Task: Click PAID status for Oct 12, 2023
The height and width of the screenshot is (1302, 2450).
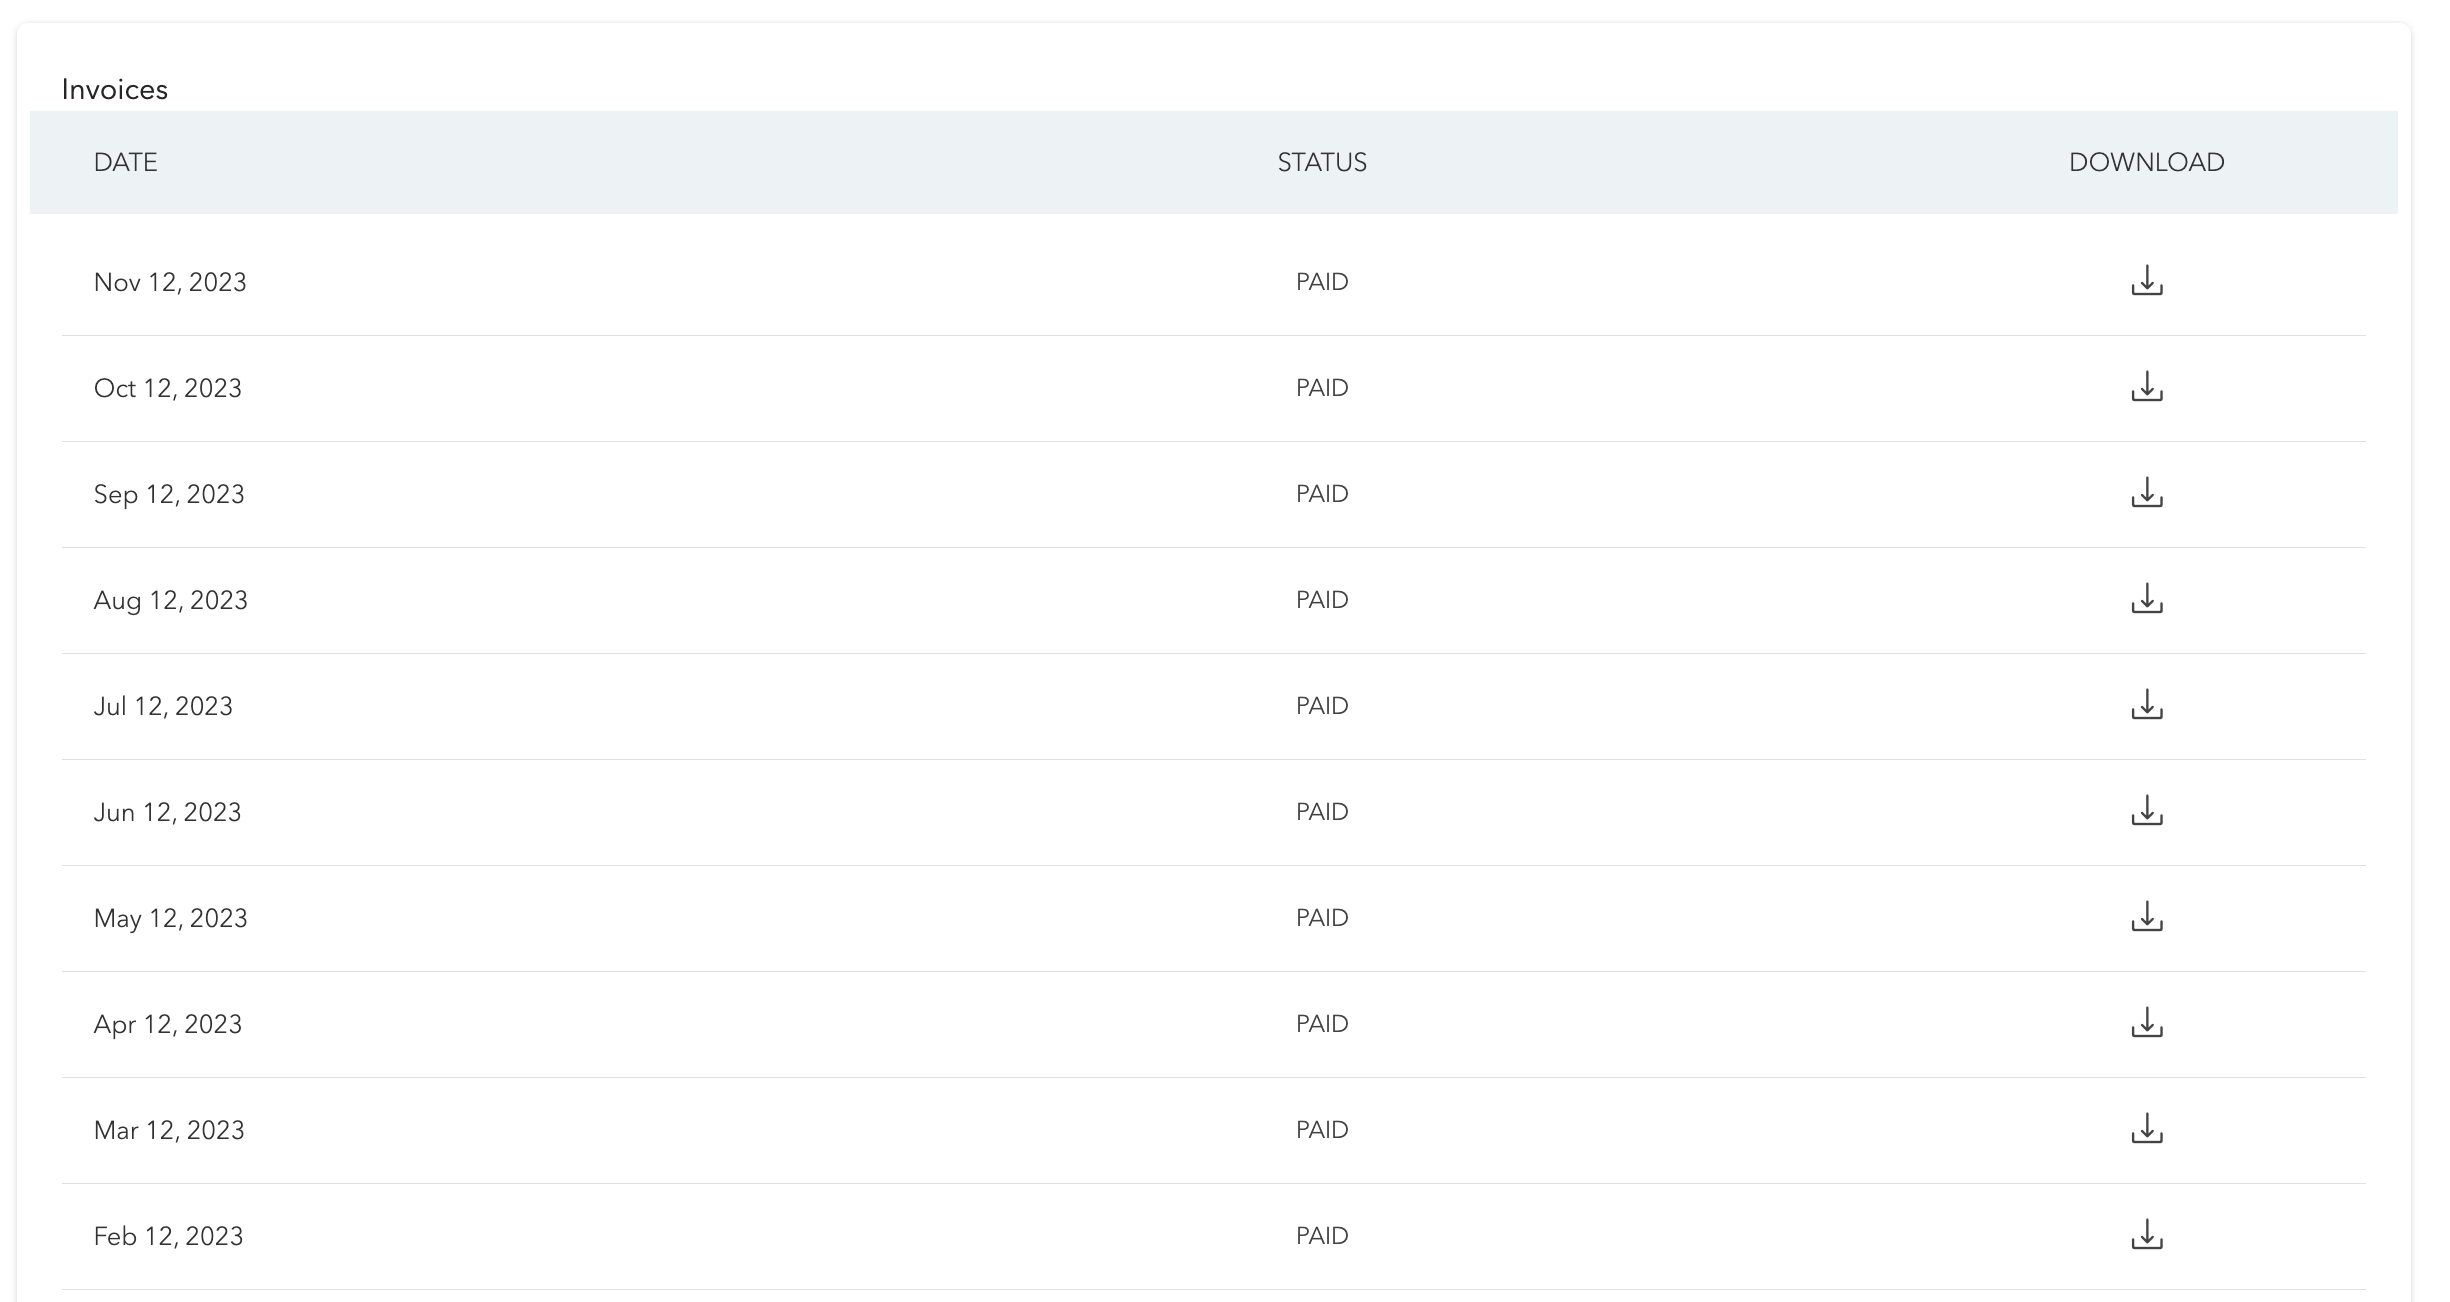Action: click(x=1321, y=388)
